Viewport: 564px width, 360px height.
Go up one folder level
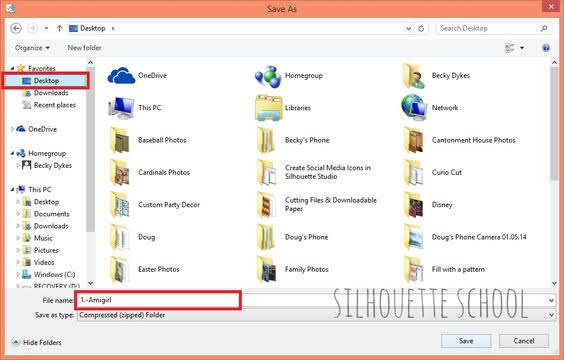point(59,28)
